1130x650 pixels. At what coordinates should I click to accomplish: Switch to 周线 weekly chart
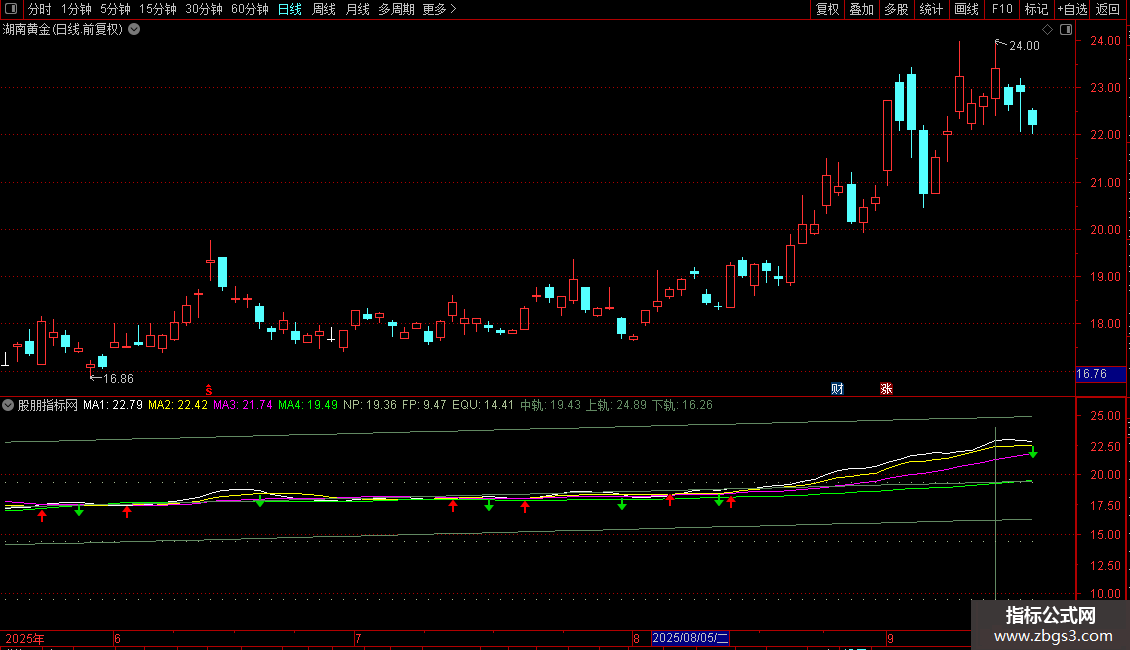324,9
